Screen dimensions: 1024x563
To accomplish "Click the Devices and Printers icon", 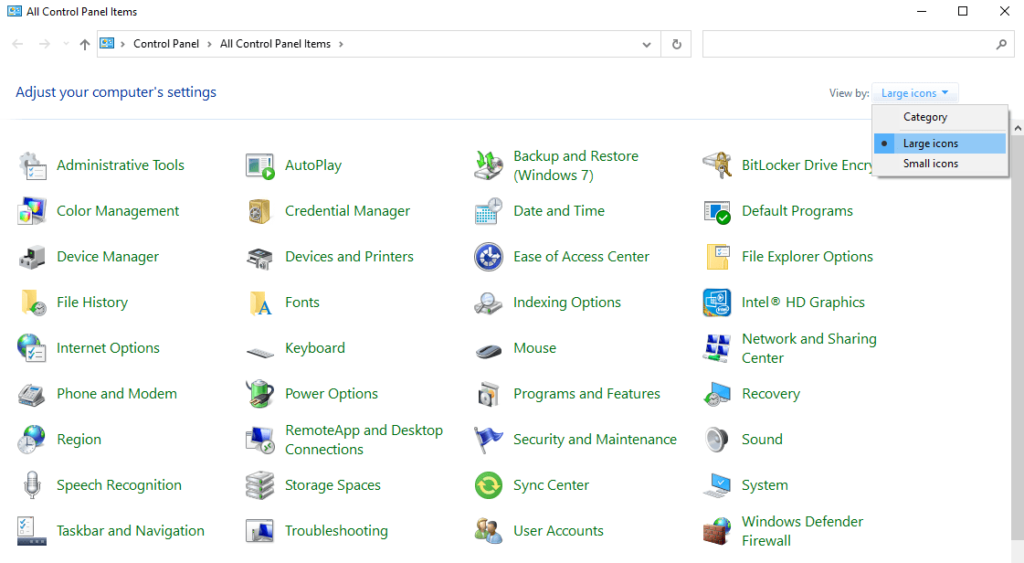I will click(x=260, y=257).
